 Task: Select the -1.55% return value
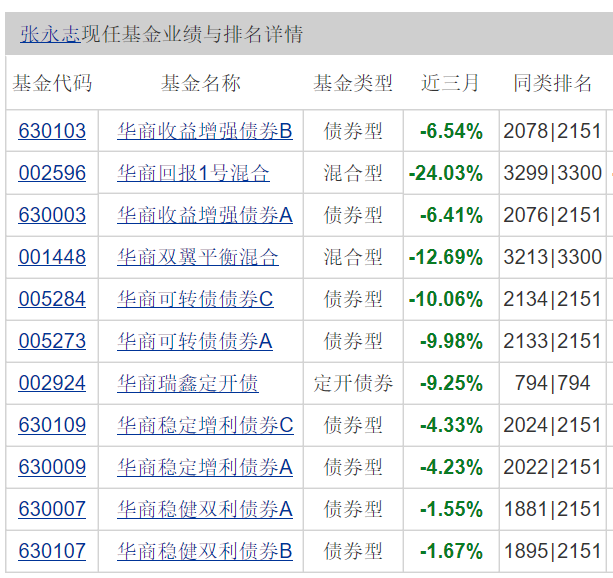(452, 509)
